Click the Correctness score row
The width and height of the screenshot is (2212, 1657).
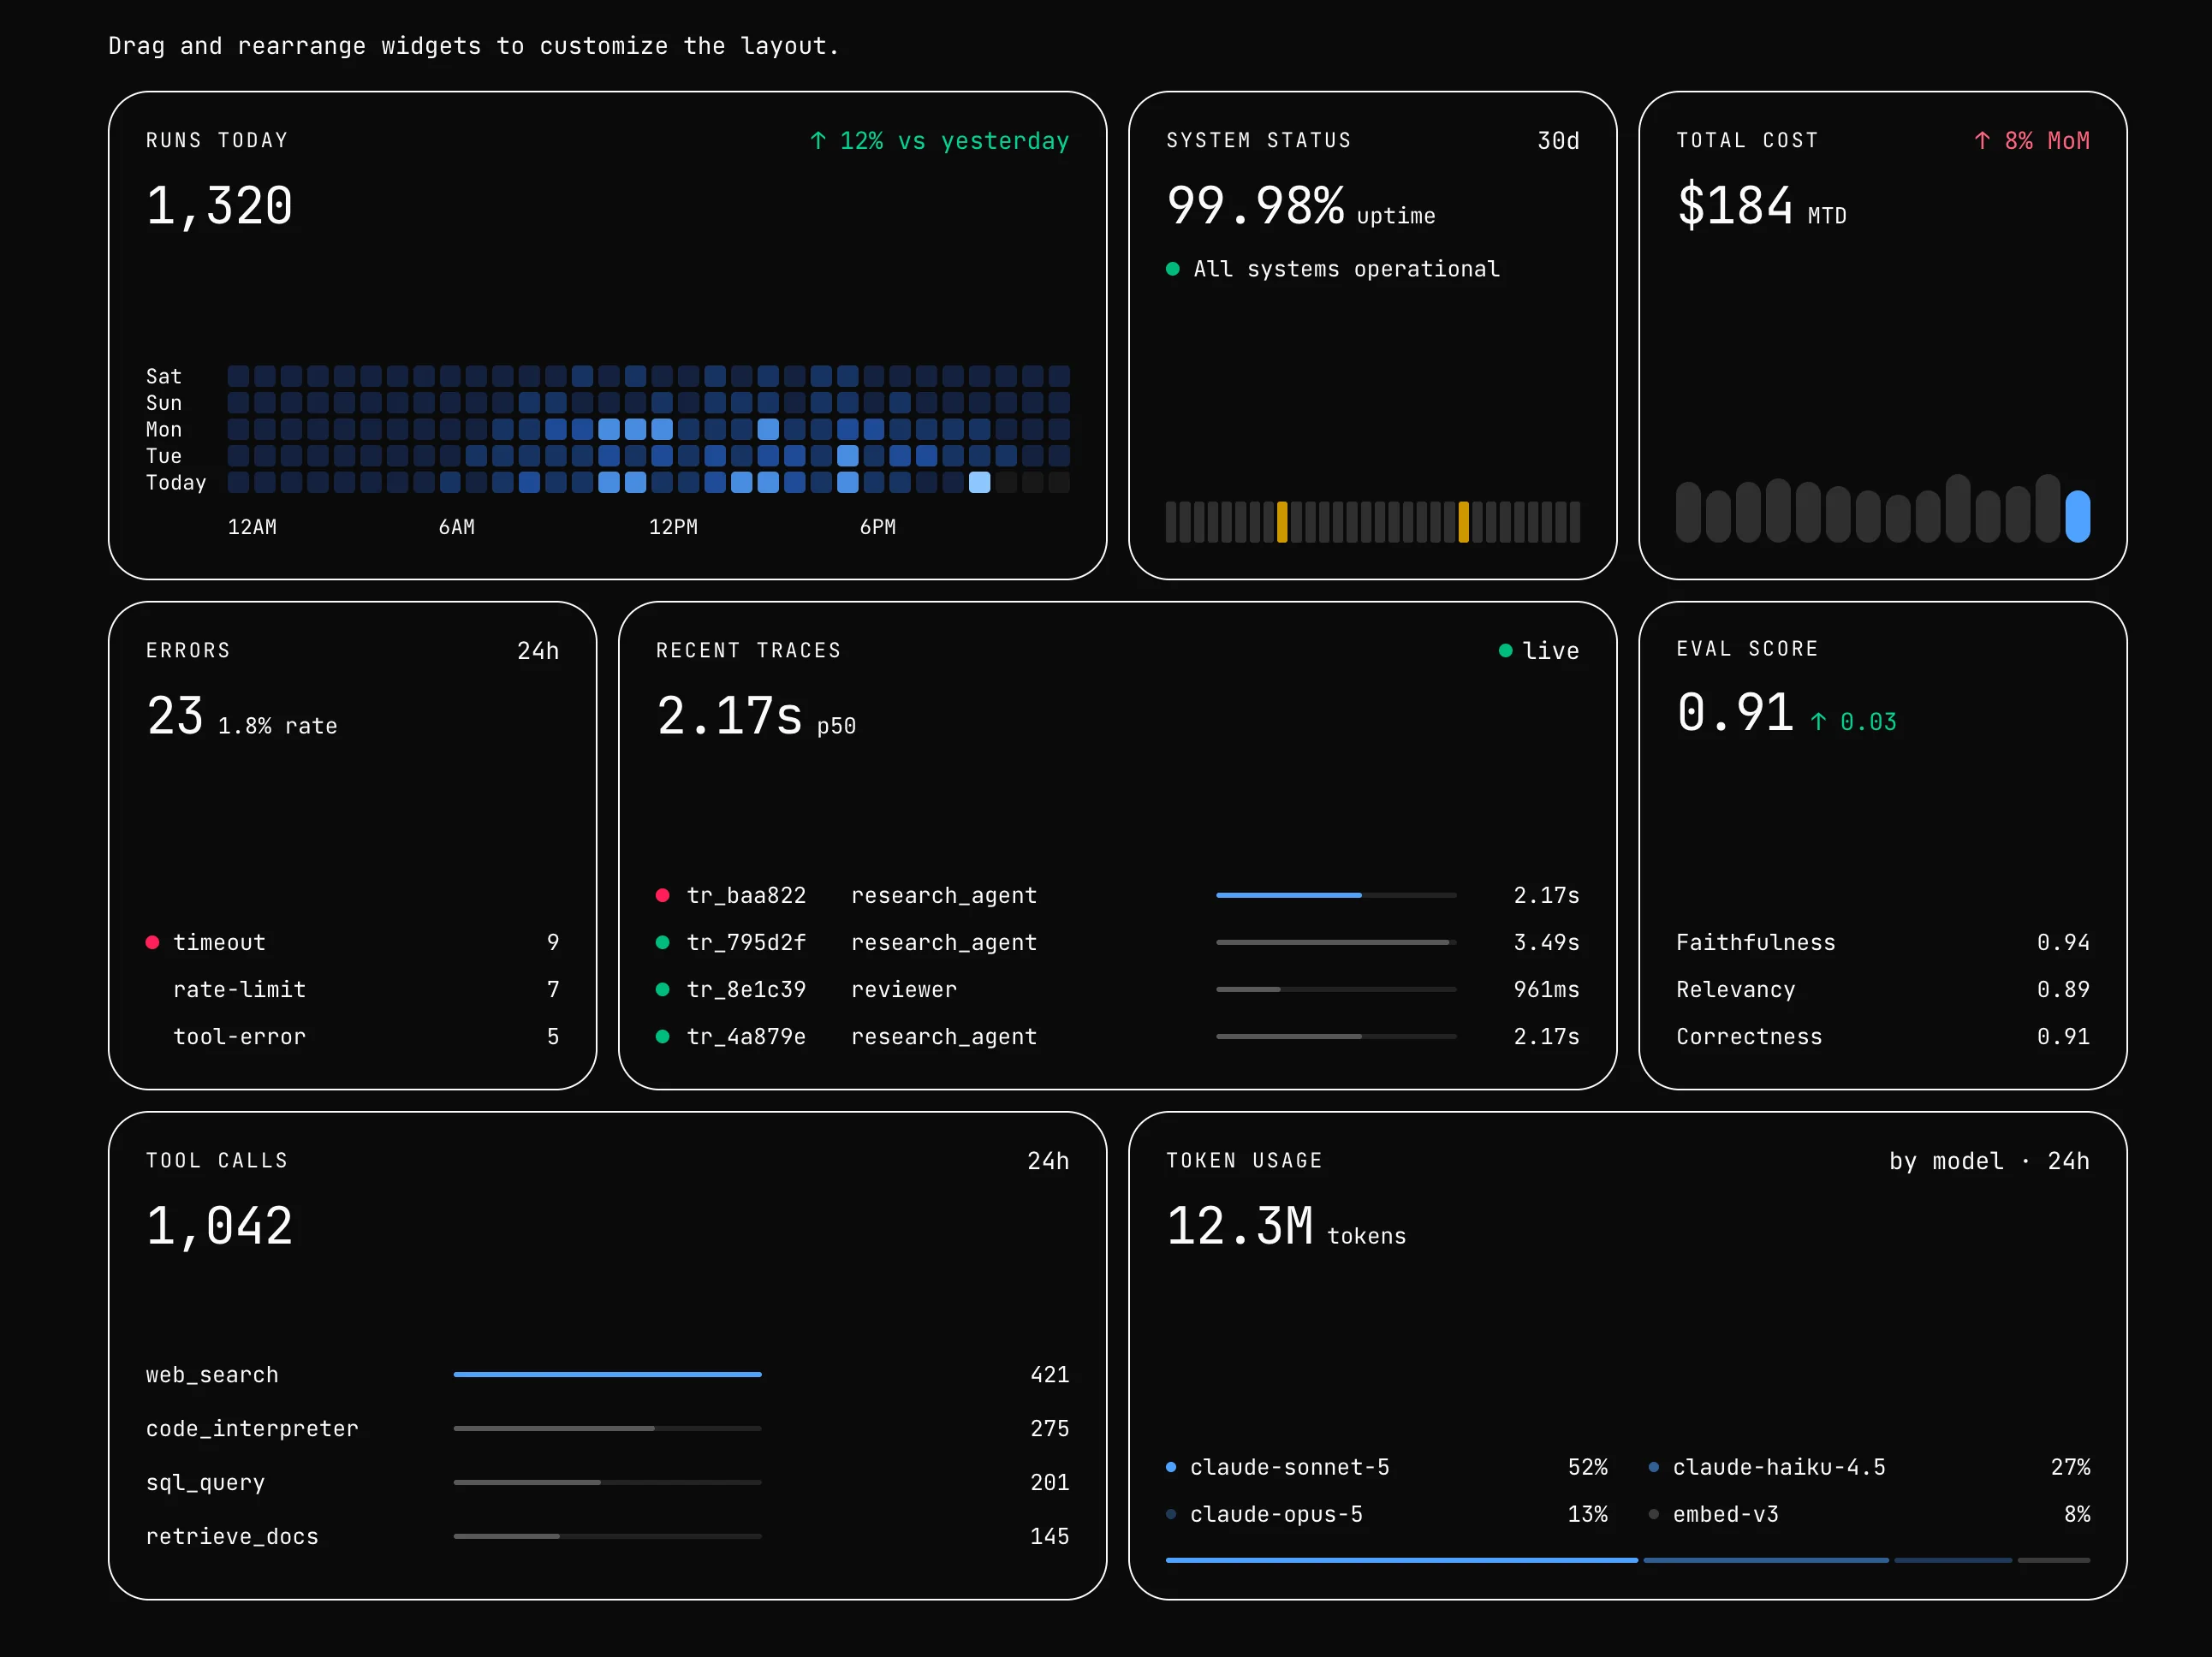pyautogui.click(x=1882, y=1036)
